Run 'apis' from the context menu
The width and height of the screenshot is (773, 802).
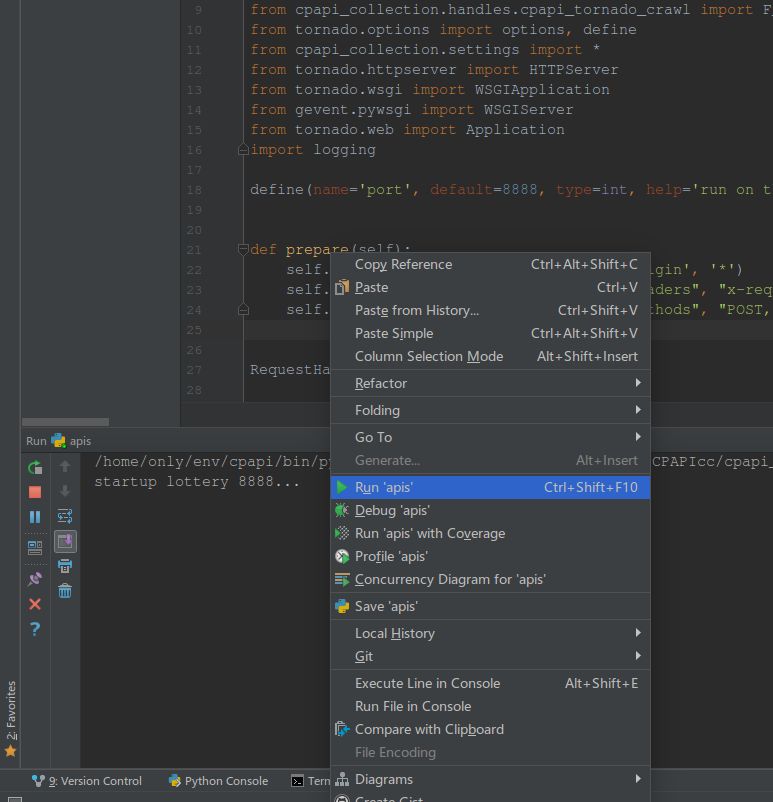click(x=490, y=487)
